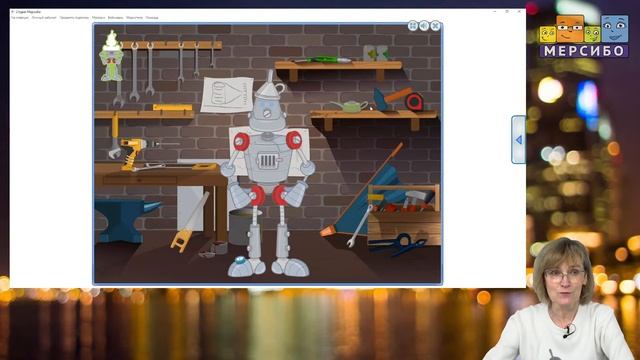Viewport: 640px width, 360px height.
Task: Select the hand saw leaning on workbench
Action: 189,222
